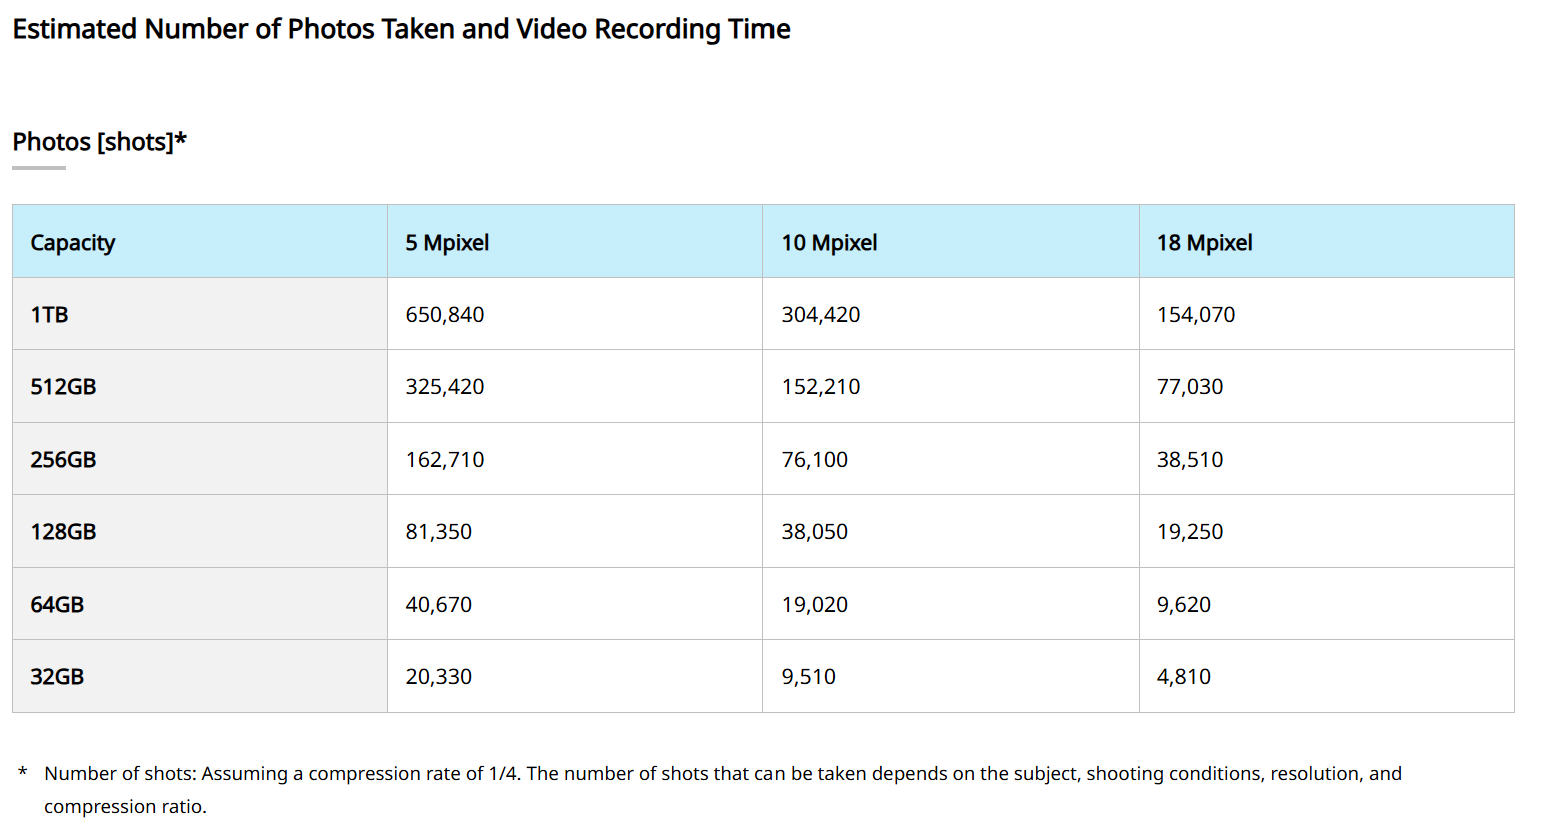Click the Photos [shots]* section heading
This screenshot has width=1542, height=836.
pyautogui.click(x=99, y=142)
